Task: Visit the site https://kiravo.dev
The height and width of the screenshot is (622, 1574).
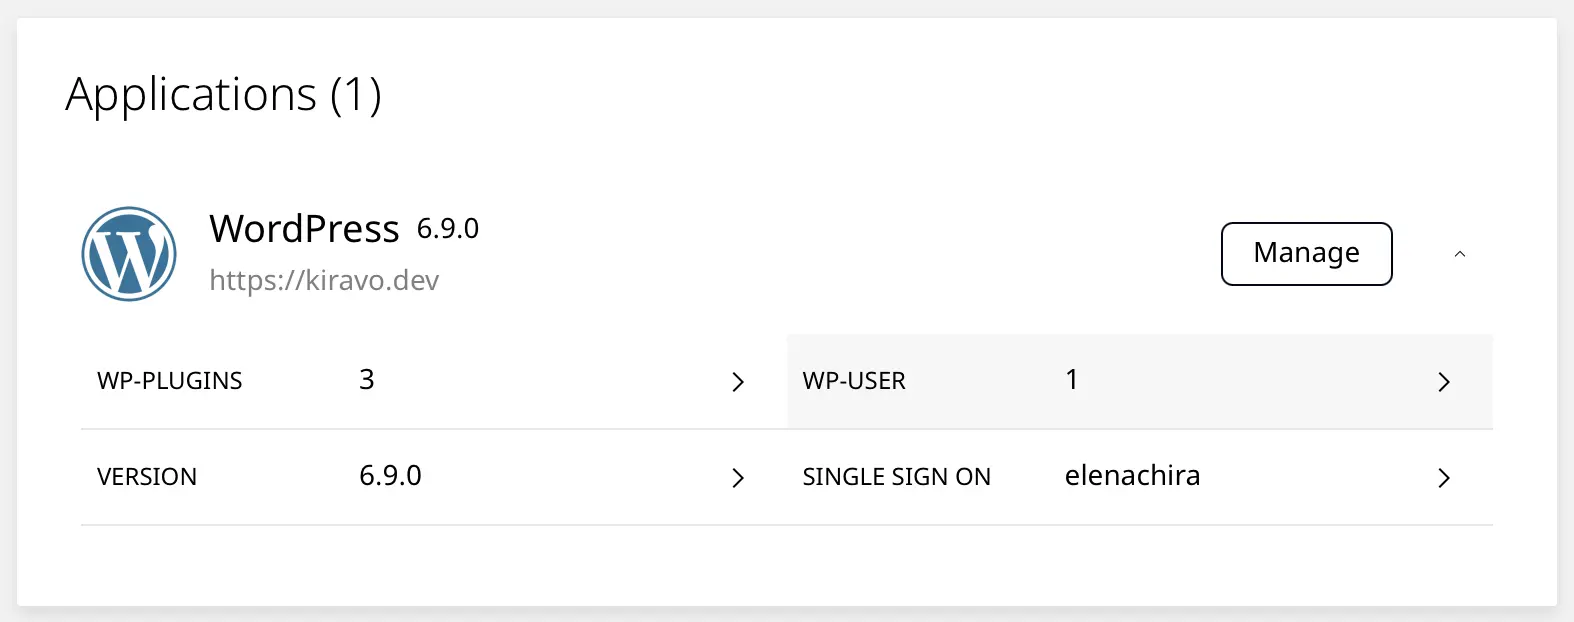Action: point(324,280)
